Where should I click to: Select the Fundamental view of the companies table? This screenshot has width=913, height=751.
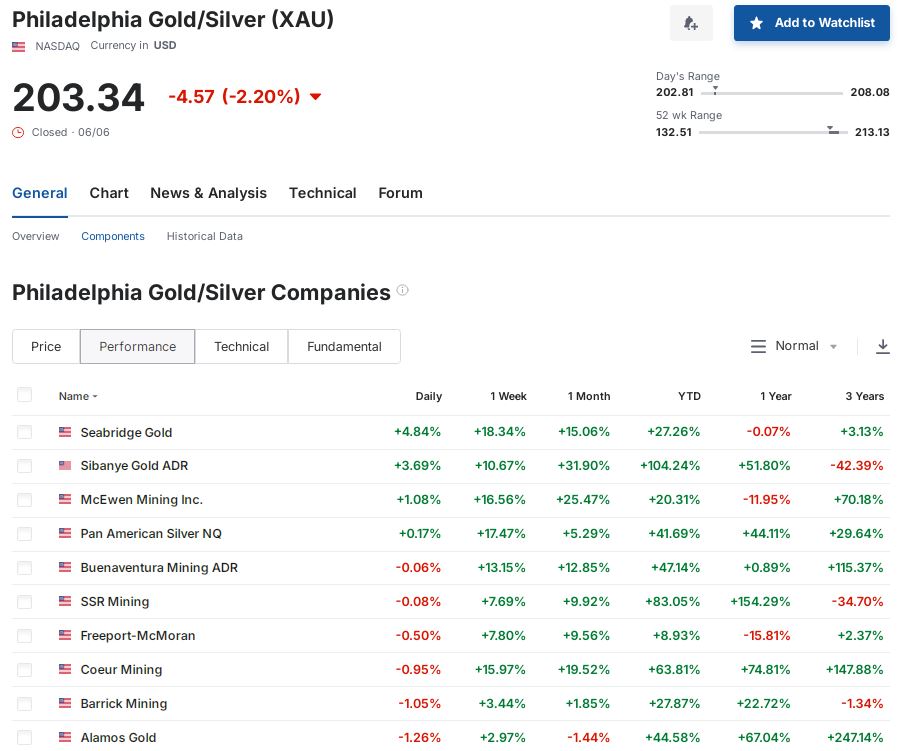344,346
